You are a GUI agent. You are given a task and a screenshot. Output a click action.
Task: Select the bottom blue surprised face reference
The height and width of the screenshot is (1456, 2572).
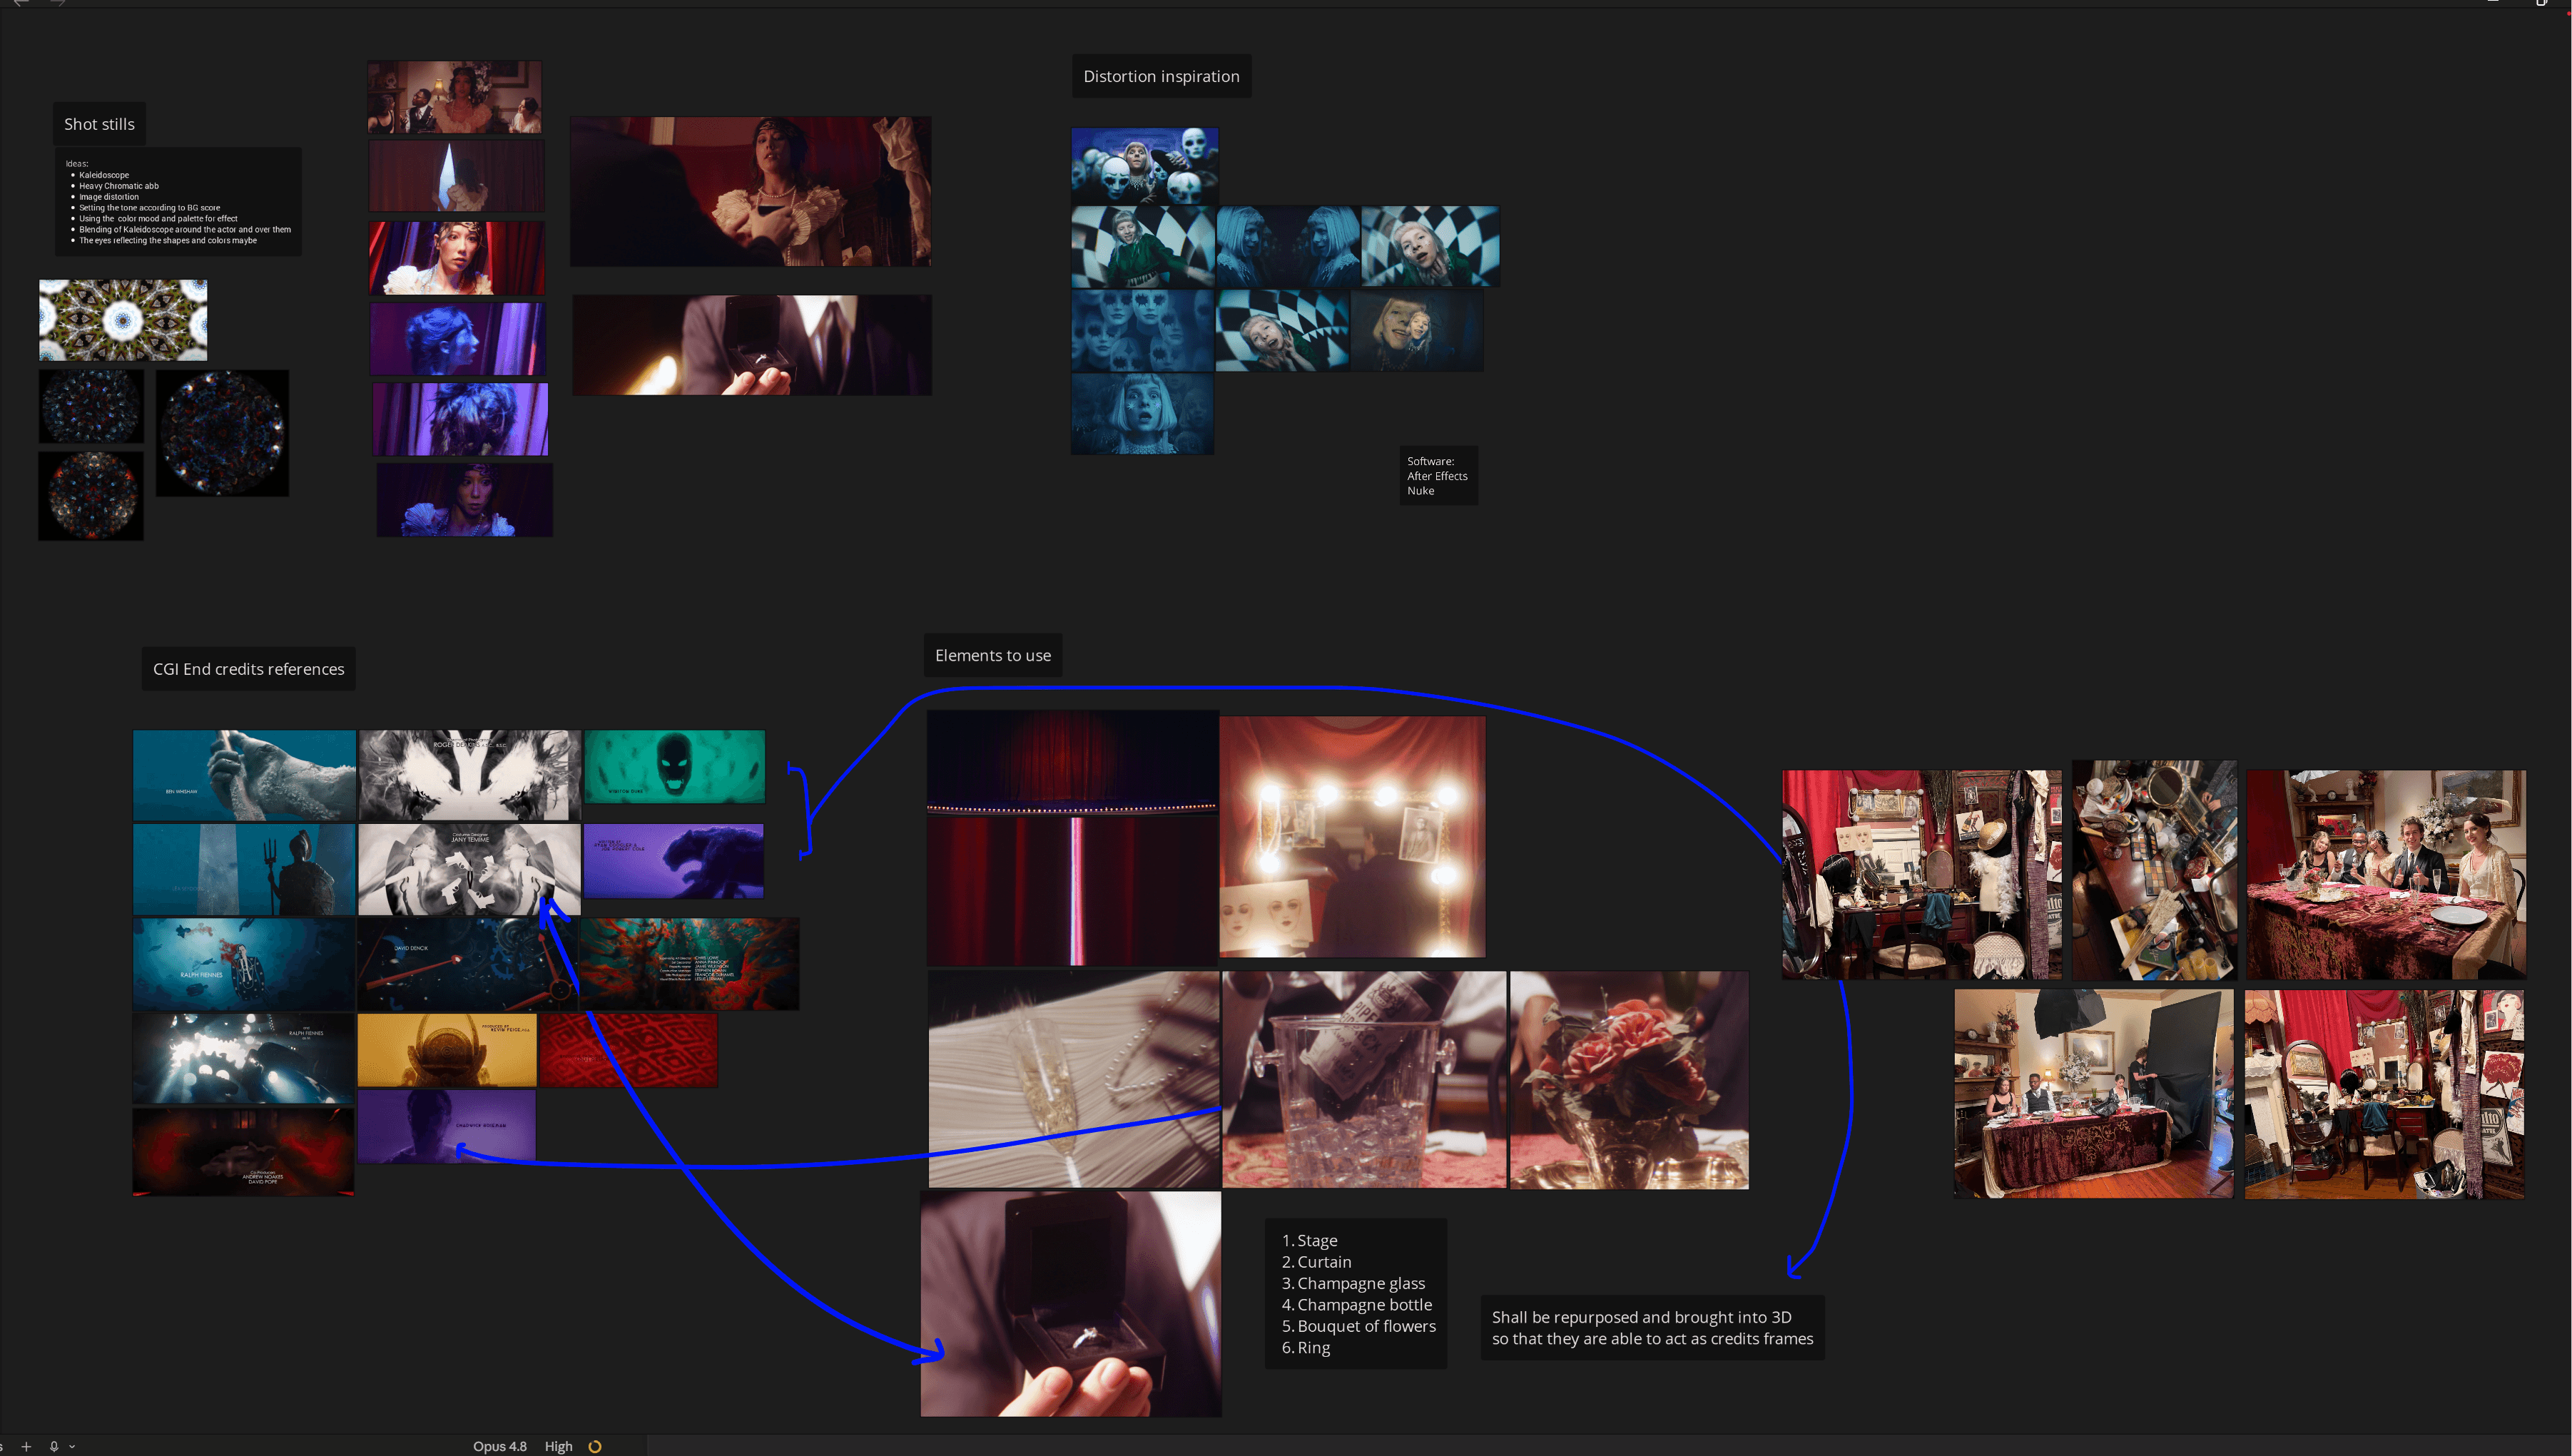[x=1142, y=414]
